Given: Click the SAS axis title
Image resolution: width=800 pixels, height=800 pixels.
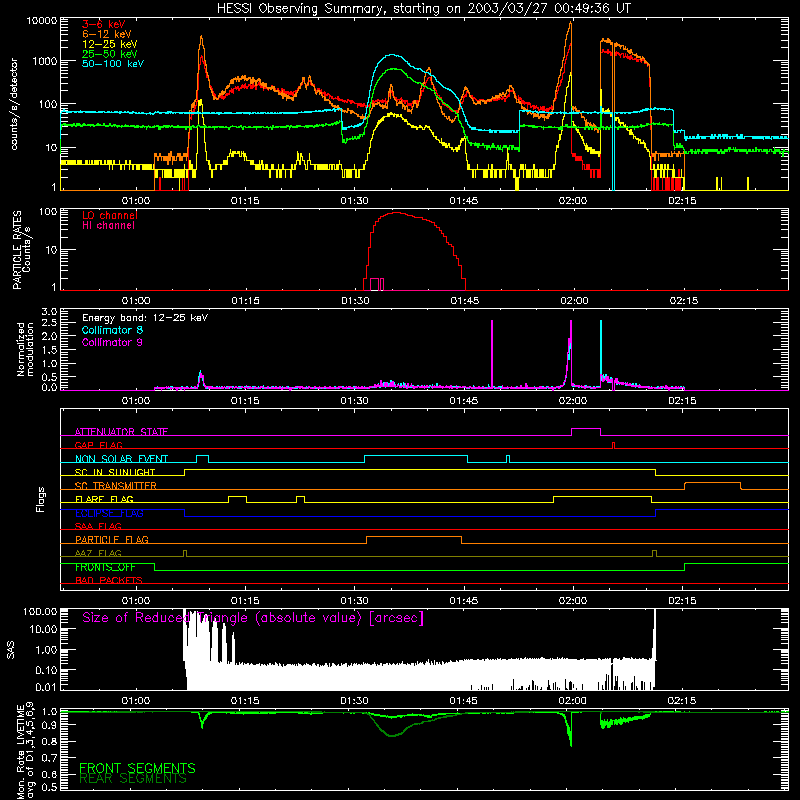Looking at the screenshot, I should [x=11, y=650].
